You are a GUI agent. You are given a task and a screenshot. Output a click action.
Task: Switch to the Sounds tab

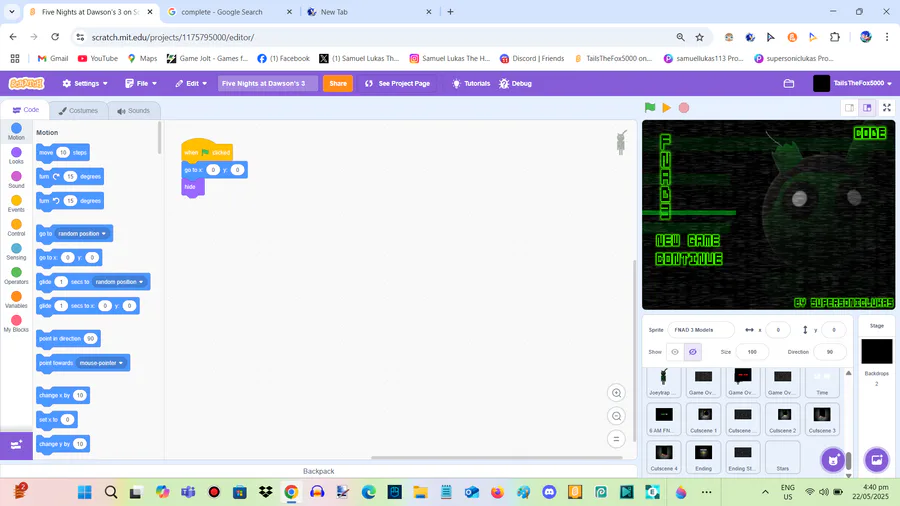(x=133, y=111)
